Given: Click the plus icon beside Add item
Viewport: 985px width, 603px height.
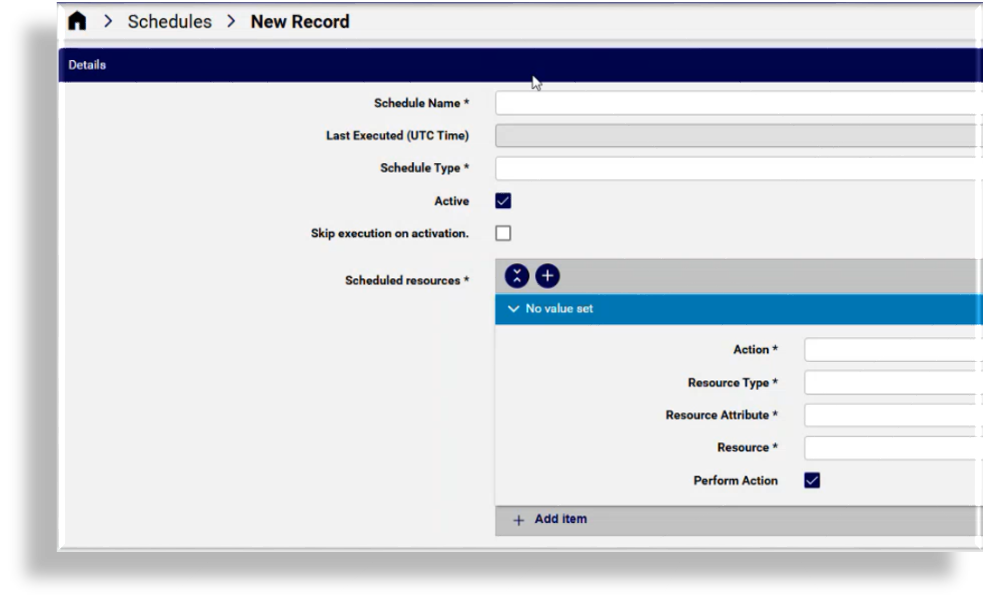Looking at the screenshot, I should pyautogui.click(x=518, y=519).
